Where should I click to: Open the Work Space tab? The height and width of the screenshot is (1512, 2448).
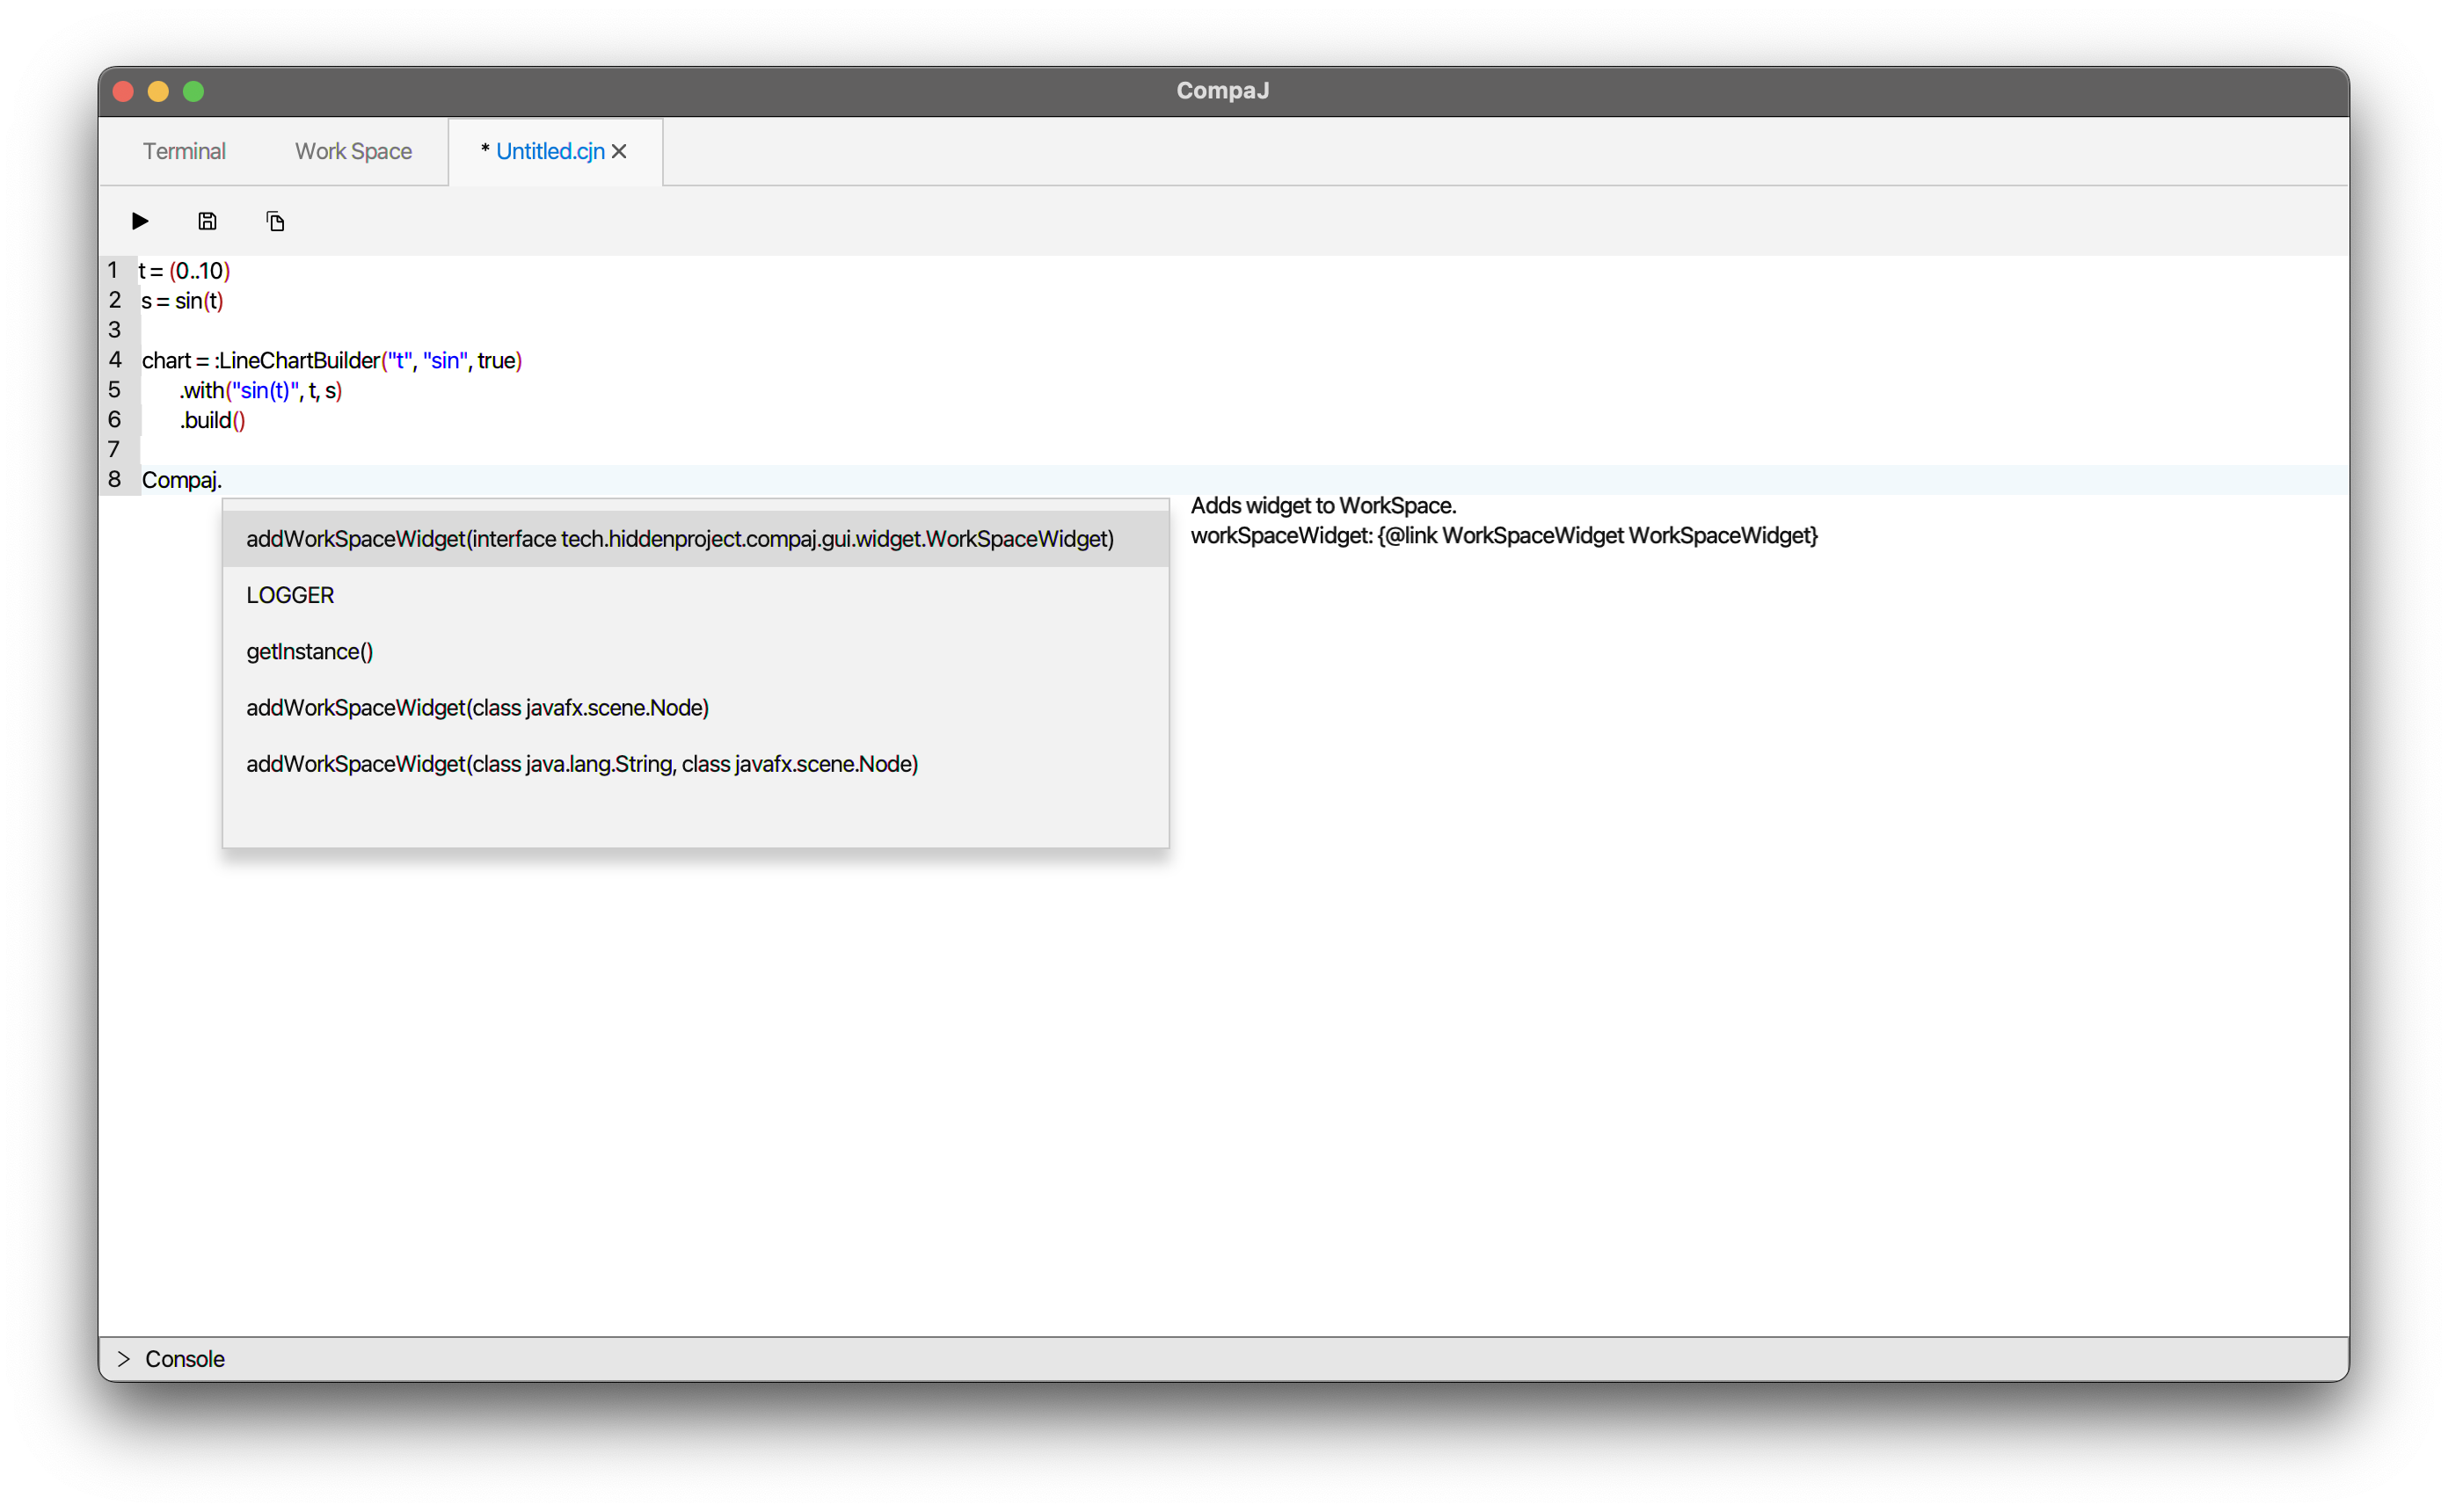(x=353, y=151)
